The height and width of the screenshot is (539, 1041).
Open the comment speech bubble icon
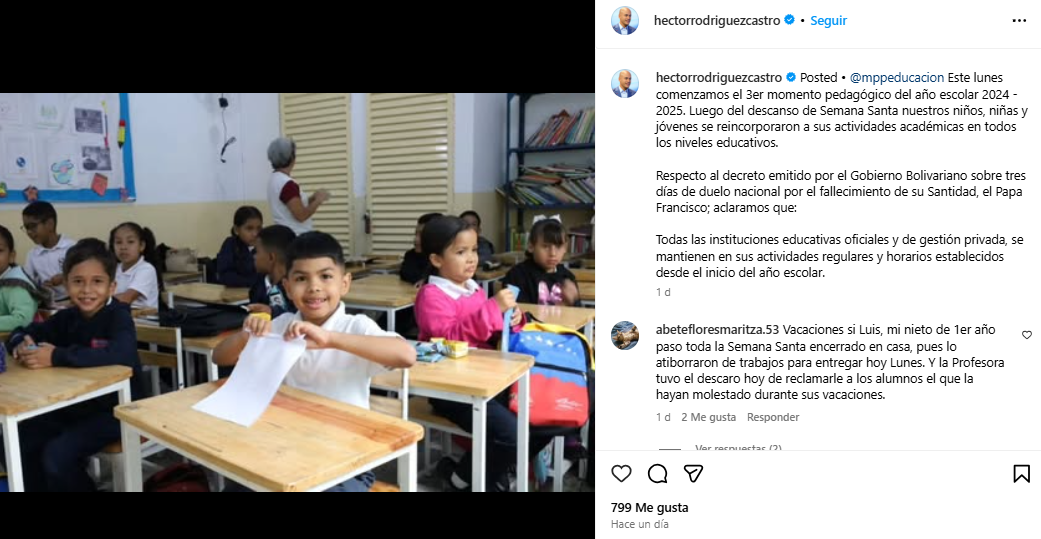[x=657, y=473]
